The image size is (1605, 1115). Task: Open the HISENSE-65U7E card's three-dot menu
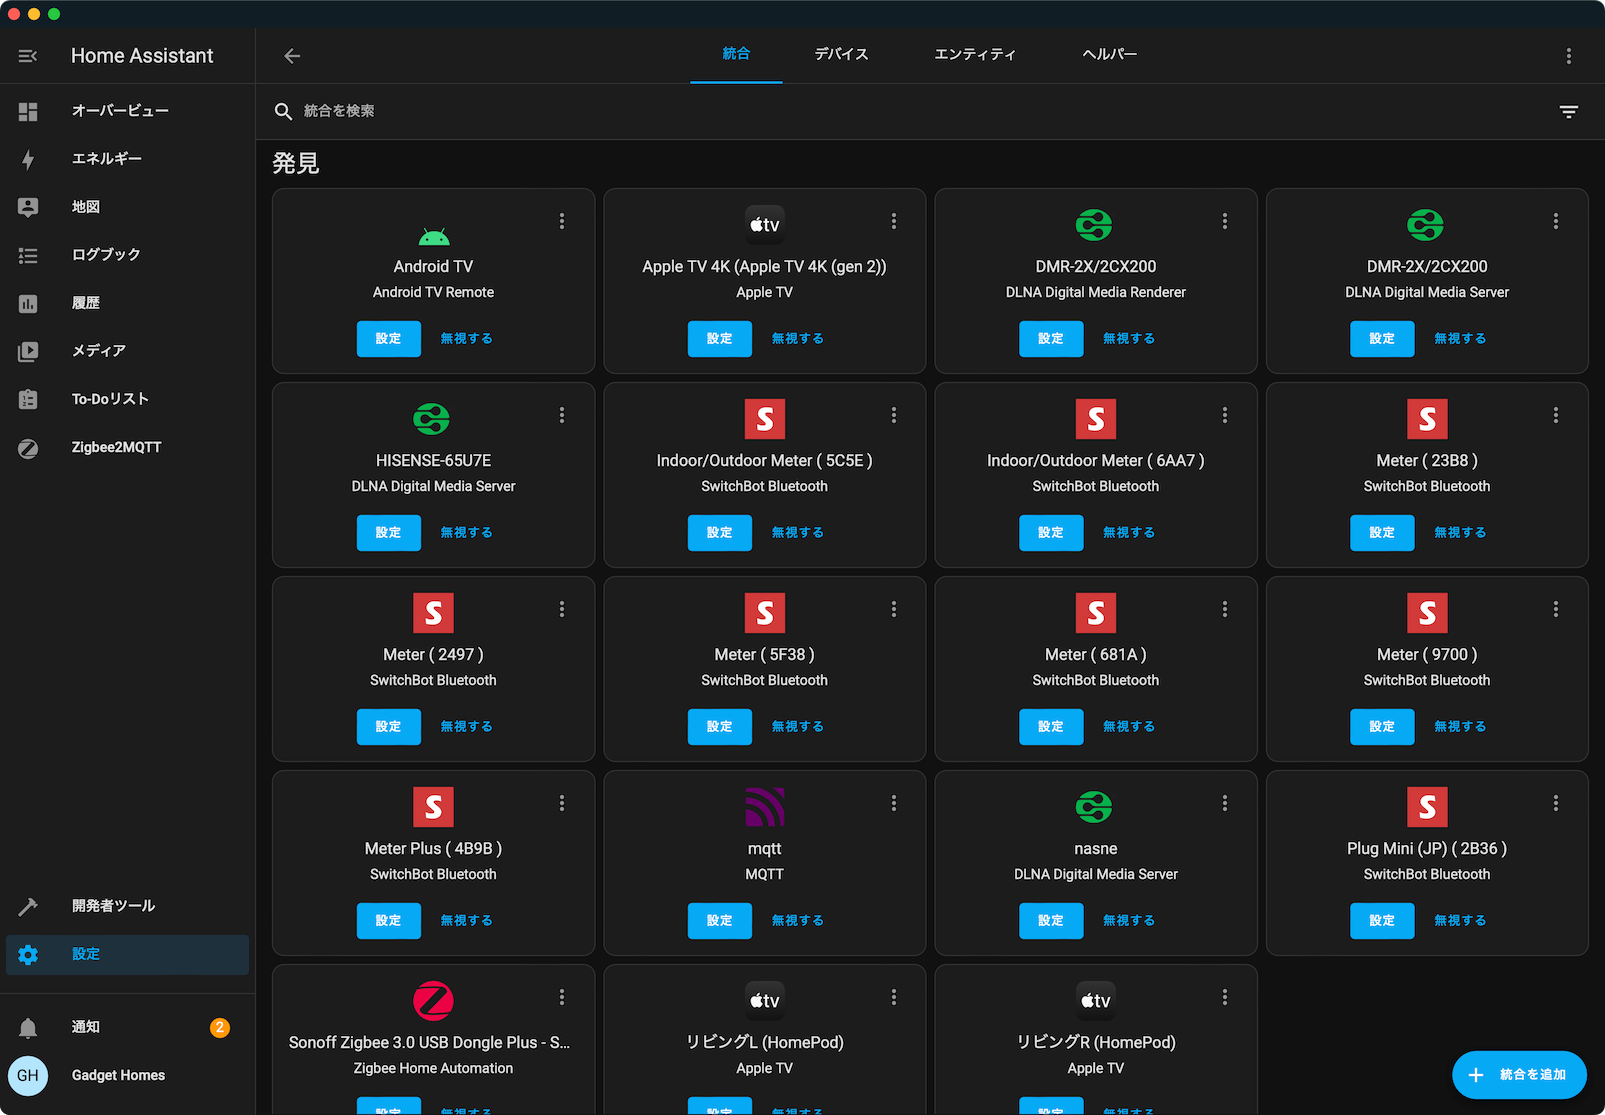coord(562,415)
